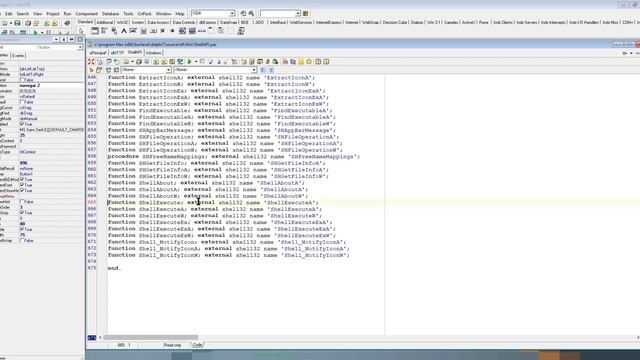Click the Code tab at editor bottom
This screenshot has width=640, height=360.
197,345
